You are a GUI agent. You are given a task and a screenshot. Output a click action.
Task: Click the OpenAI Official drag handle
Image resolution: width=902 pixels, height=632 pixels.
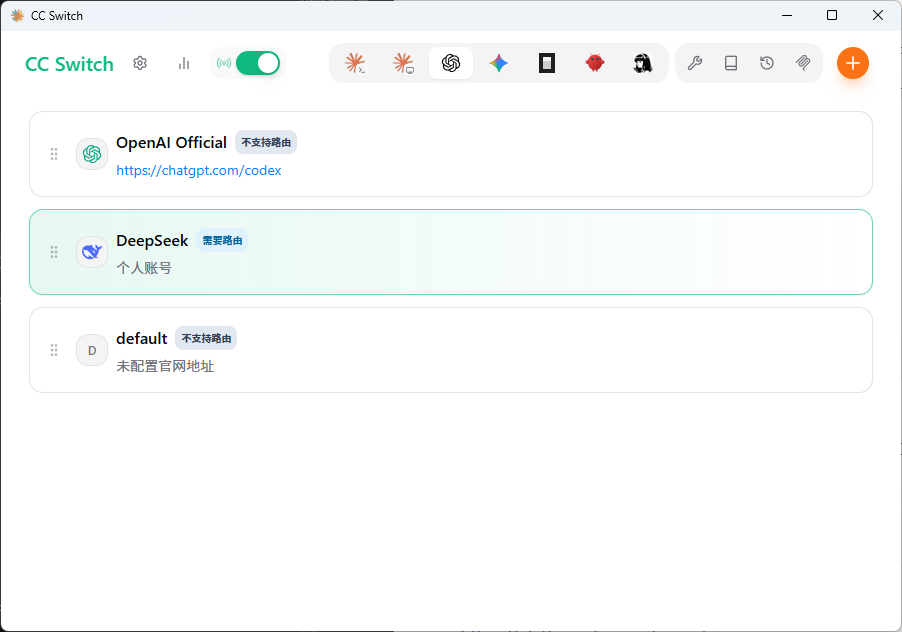click(x=54, y=154)
